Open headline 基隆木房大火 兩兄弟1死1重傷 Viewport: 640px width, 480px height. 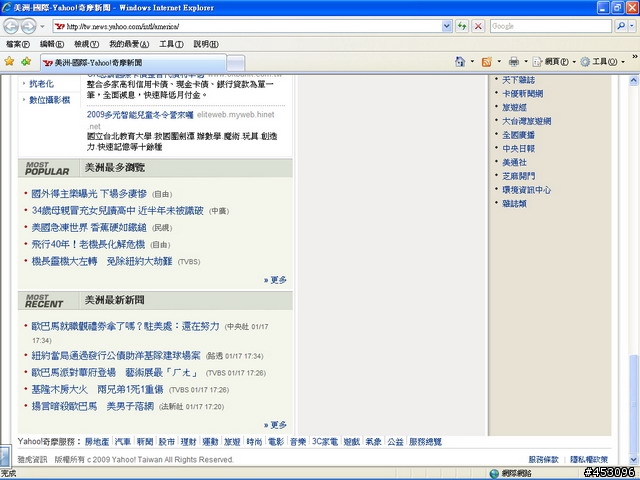coord(97,389)
